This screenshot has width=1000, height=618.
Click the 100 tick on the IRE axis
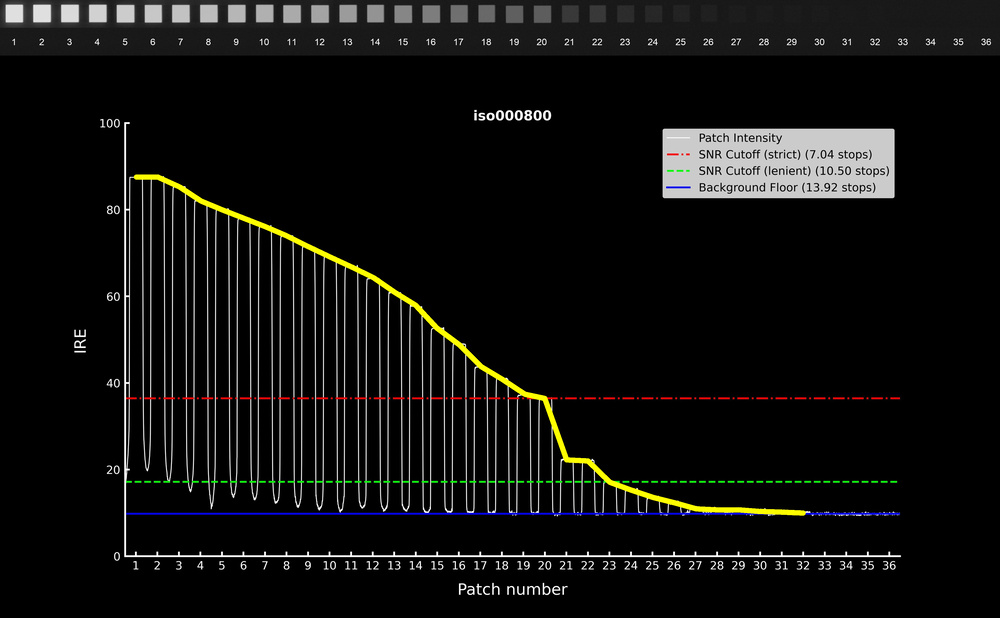point(108,124)
